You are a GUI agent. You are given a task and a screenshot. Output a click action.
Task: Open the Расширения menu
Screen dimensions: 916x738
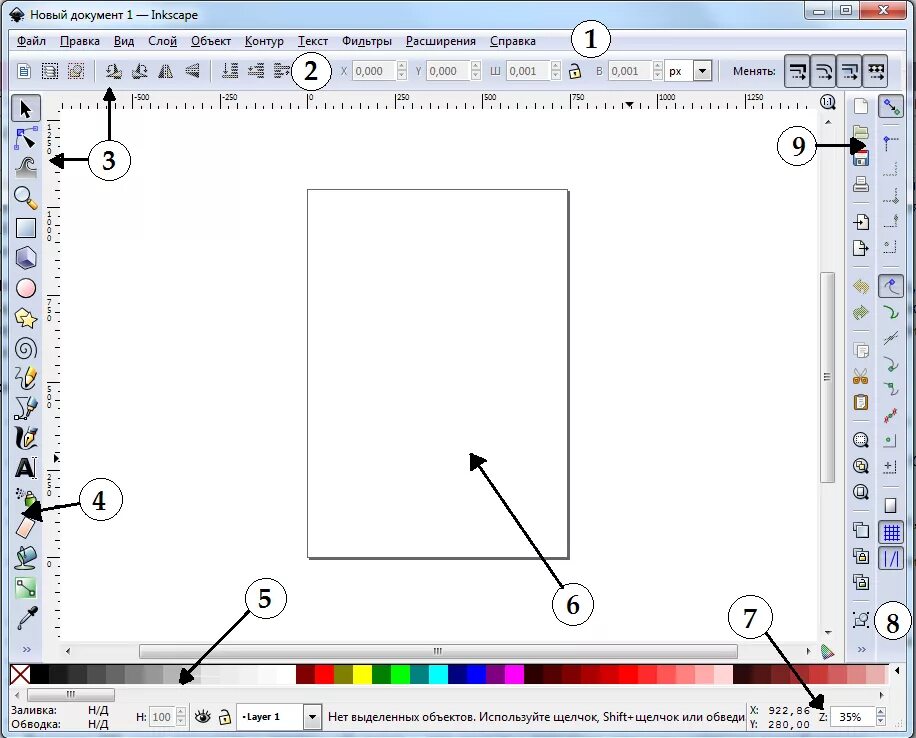tap(441, 41)
